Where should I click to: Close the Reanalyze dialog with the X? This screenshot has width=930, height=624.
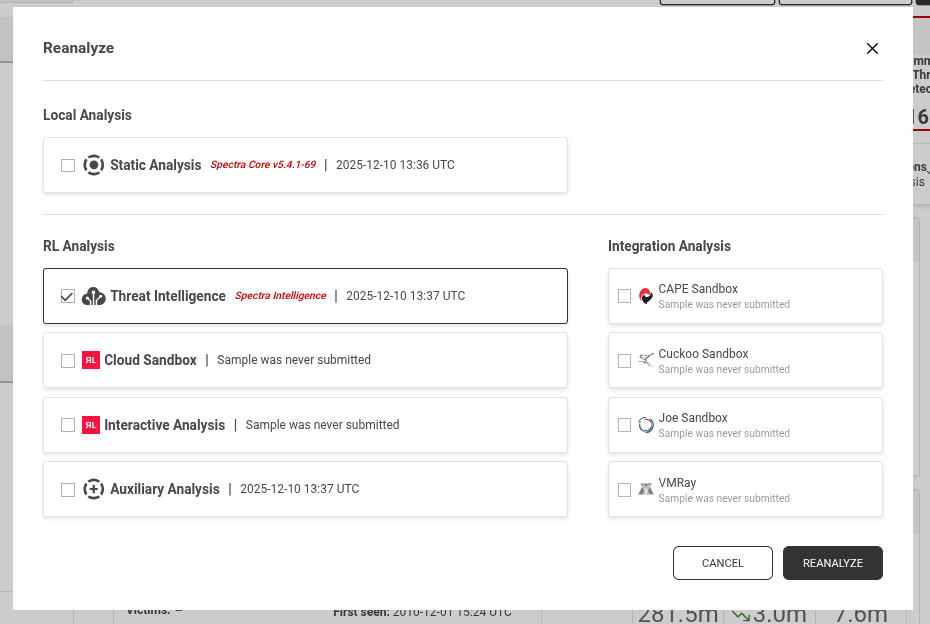[x=872, y=48]
